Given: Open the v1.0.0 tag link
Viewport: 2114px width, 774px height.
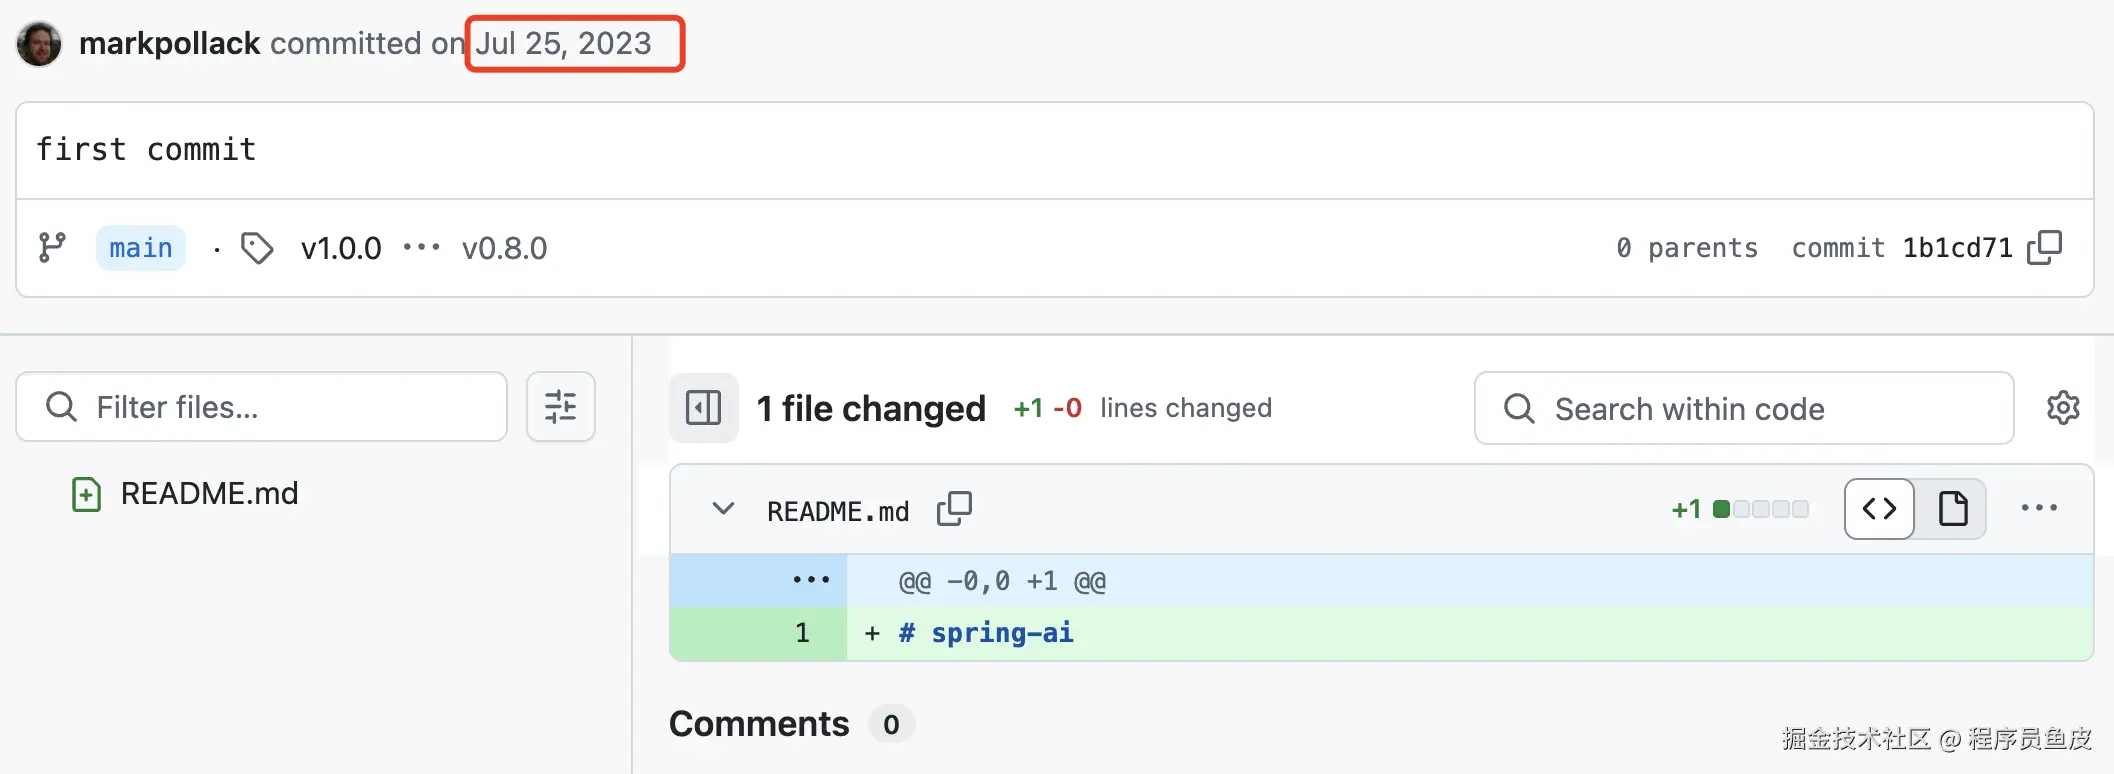Looking at the screenshot, I should pyautogui.click(x=341, y=248).
